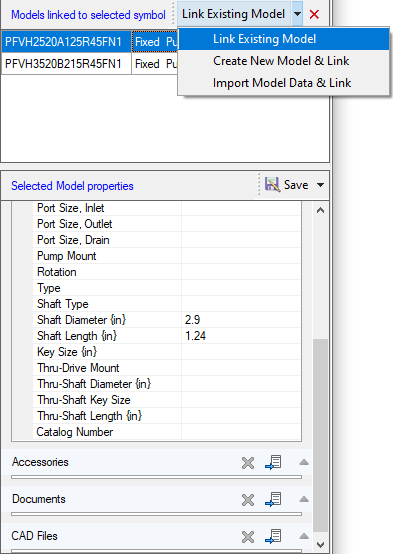This screenshot has width=393, height=554.
Task: Collapse the Documents section
Action: (304, 499)
